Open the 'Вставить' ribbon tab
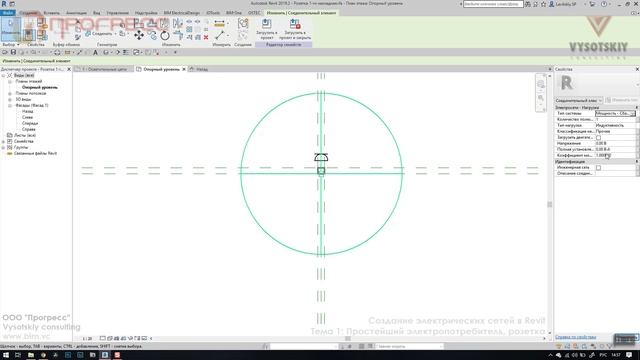This screenshot has width=640, height=360. pos(51,13)
